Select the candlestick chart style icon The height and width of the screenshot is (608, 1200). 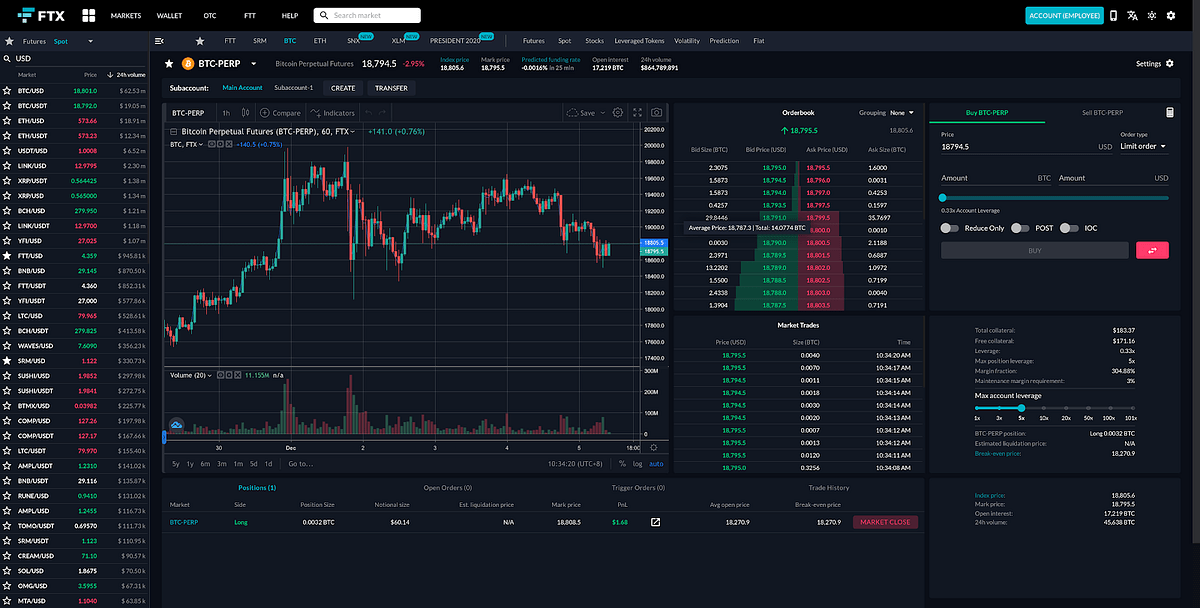pyautogui.click(x=246, y=113)
